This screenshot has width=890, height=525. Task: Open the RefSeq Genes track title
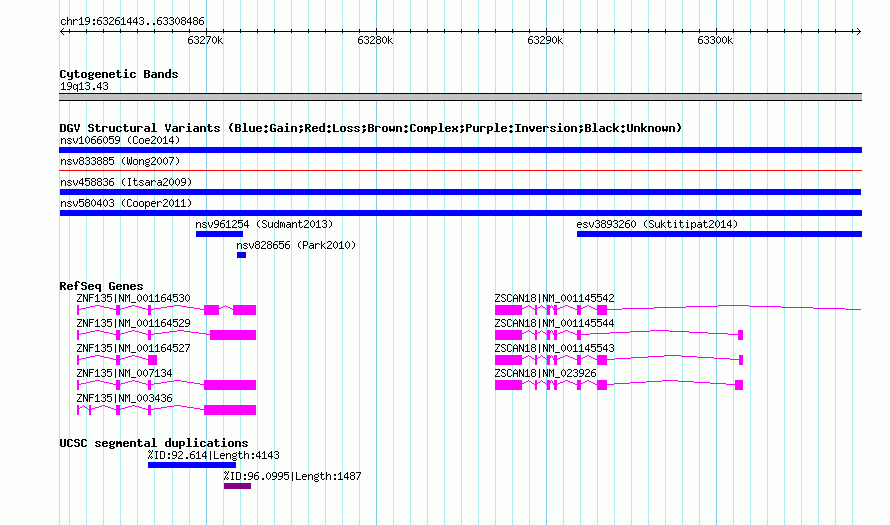pos(101,286)
